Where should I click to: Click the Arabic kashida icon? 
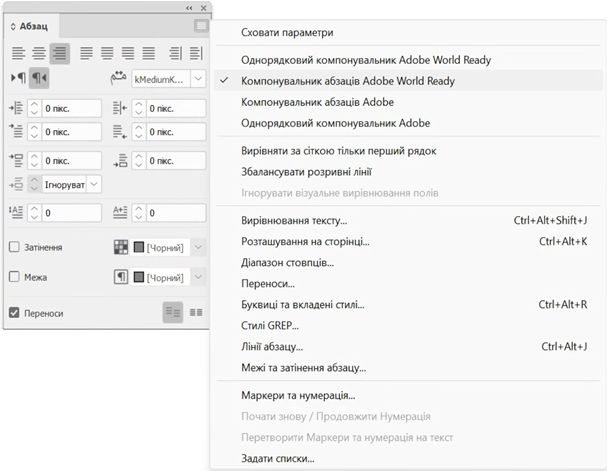pos(118,78)
